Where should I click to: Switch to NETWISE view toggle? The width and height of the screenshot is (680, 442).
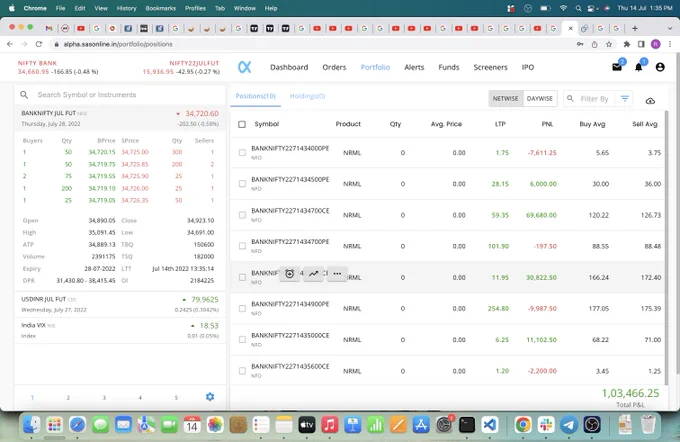[506, 98]
